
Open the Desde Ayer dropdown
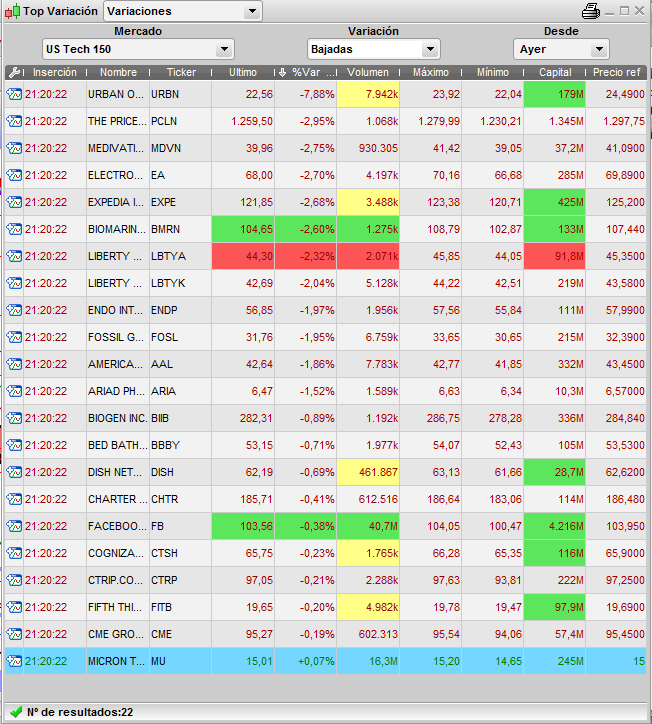(561, 49)
